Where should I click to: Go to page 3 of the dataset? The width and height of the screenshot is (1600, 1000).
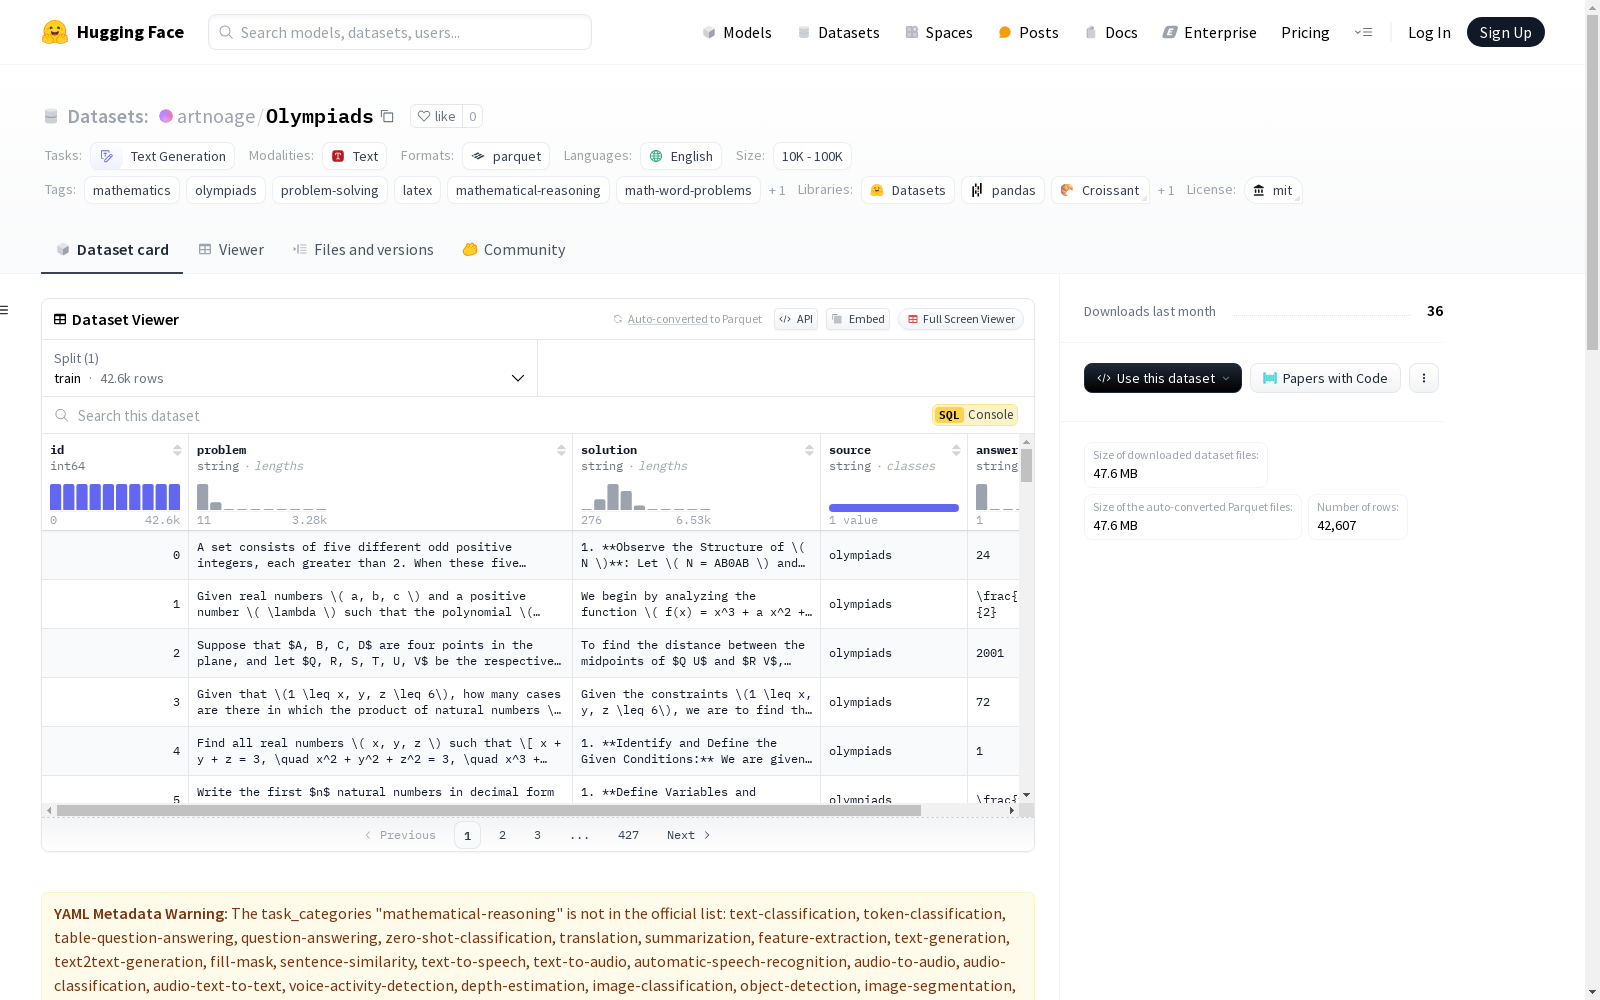(x=537, y=835)
